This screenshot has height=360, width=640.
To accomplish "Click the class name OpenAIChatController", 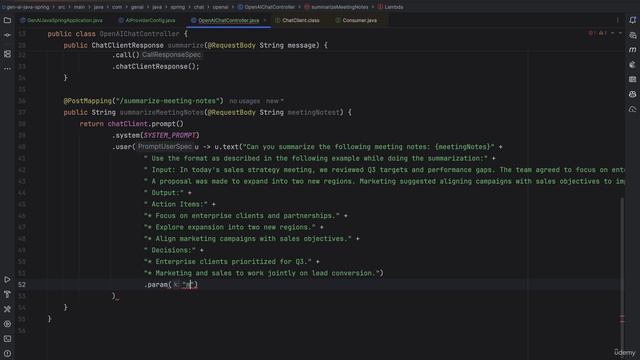I will 140,34.
